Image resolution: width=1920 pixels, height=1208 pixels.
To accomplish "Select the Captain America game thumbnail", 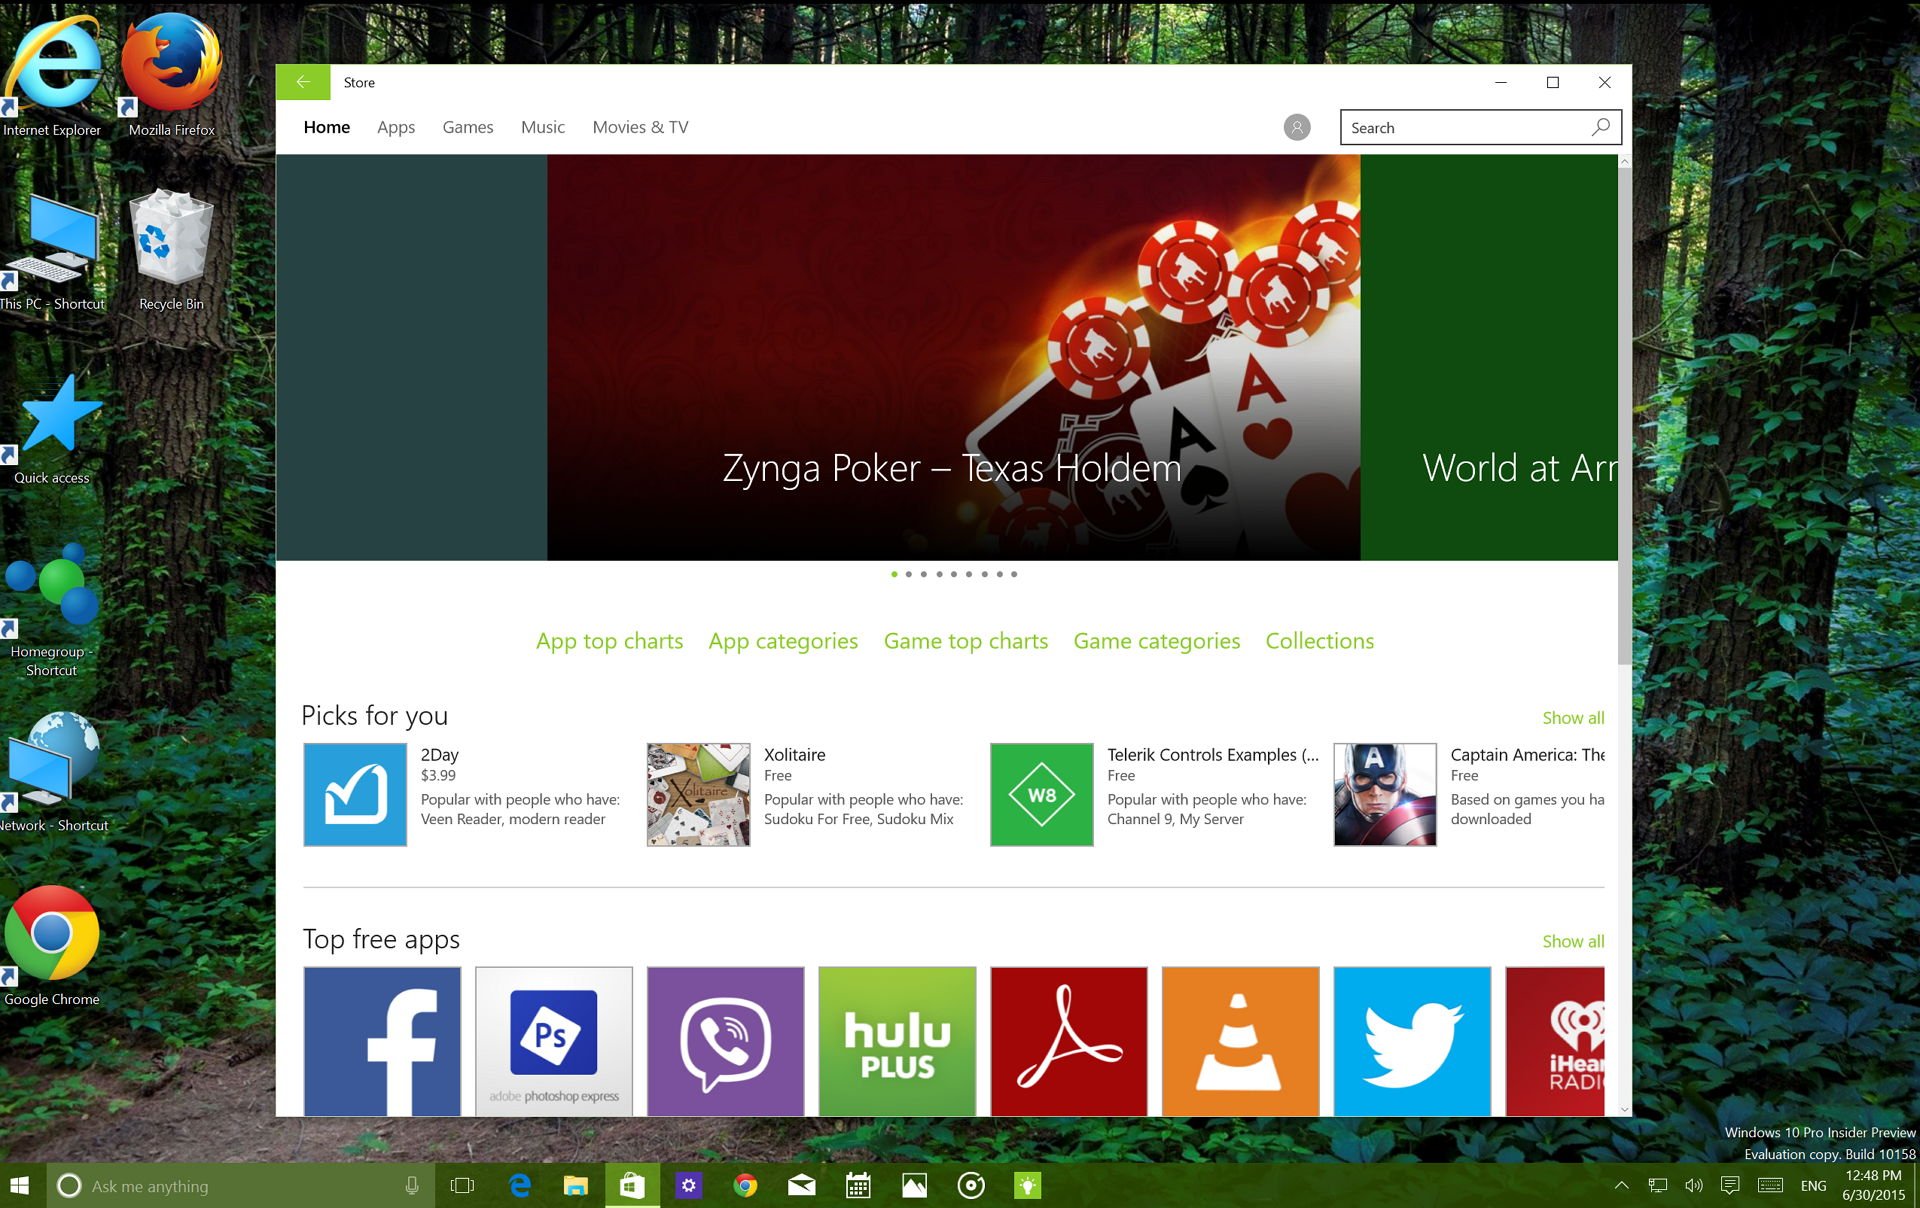I will pos(1385,795).
